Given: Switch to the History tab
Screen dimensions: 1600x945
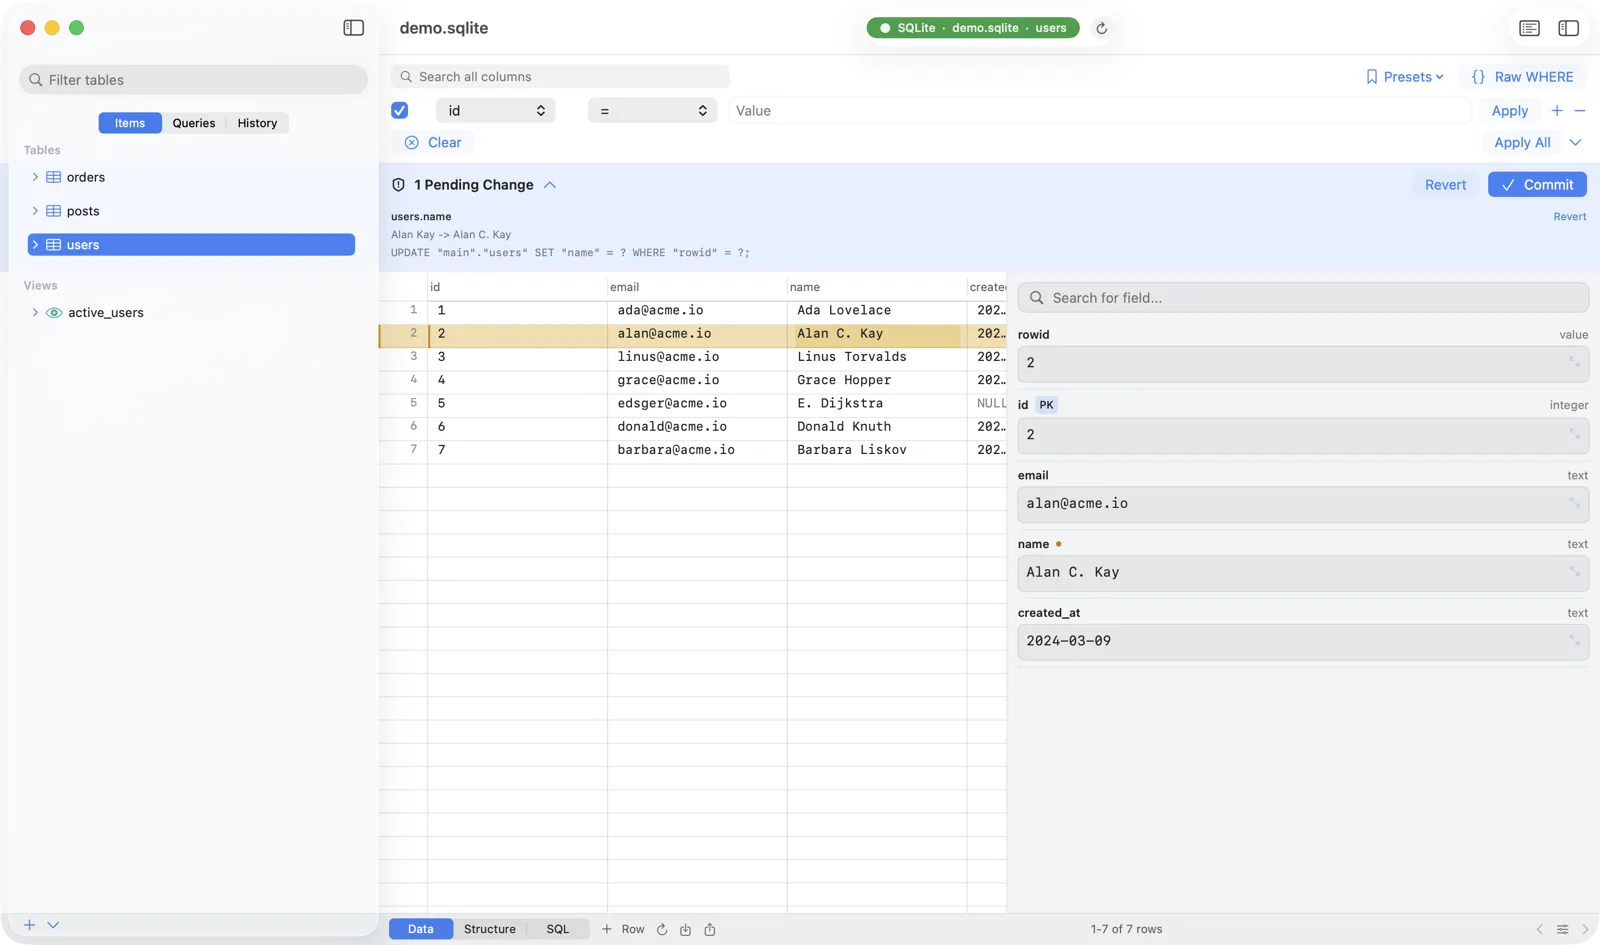Looking at the screenshot, I should tap(257, 123).
